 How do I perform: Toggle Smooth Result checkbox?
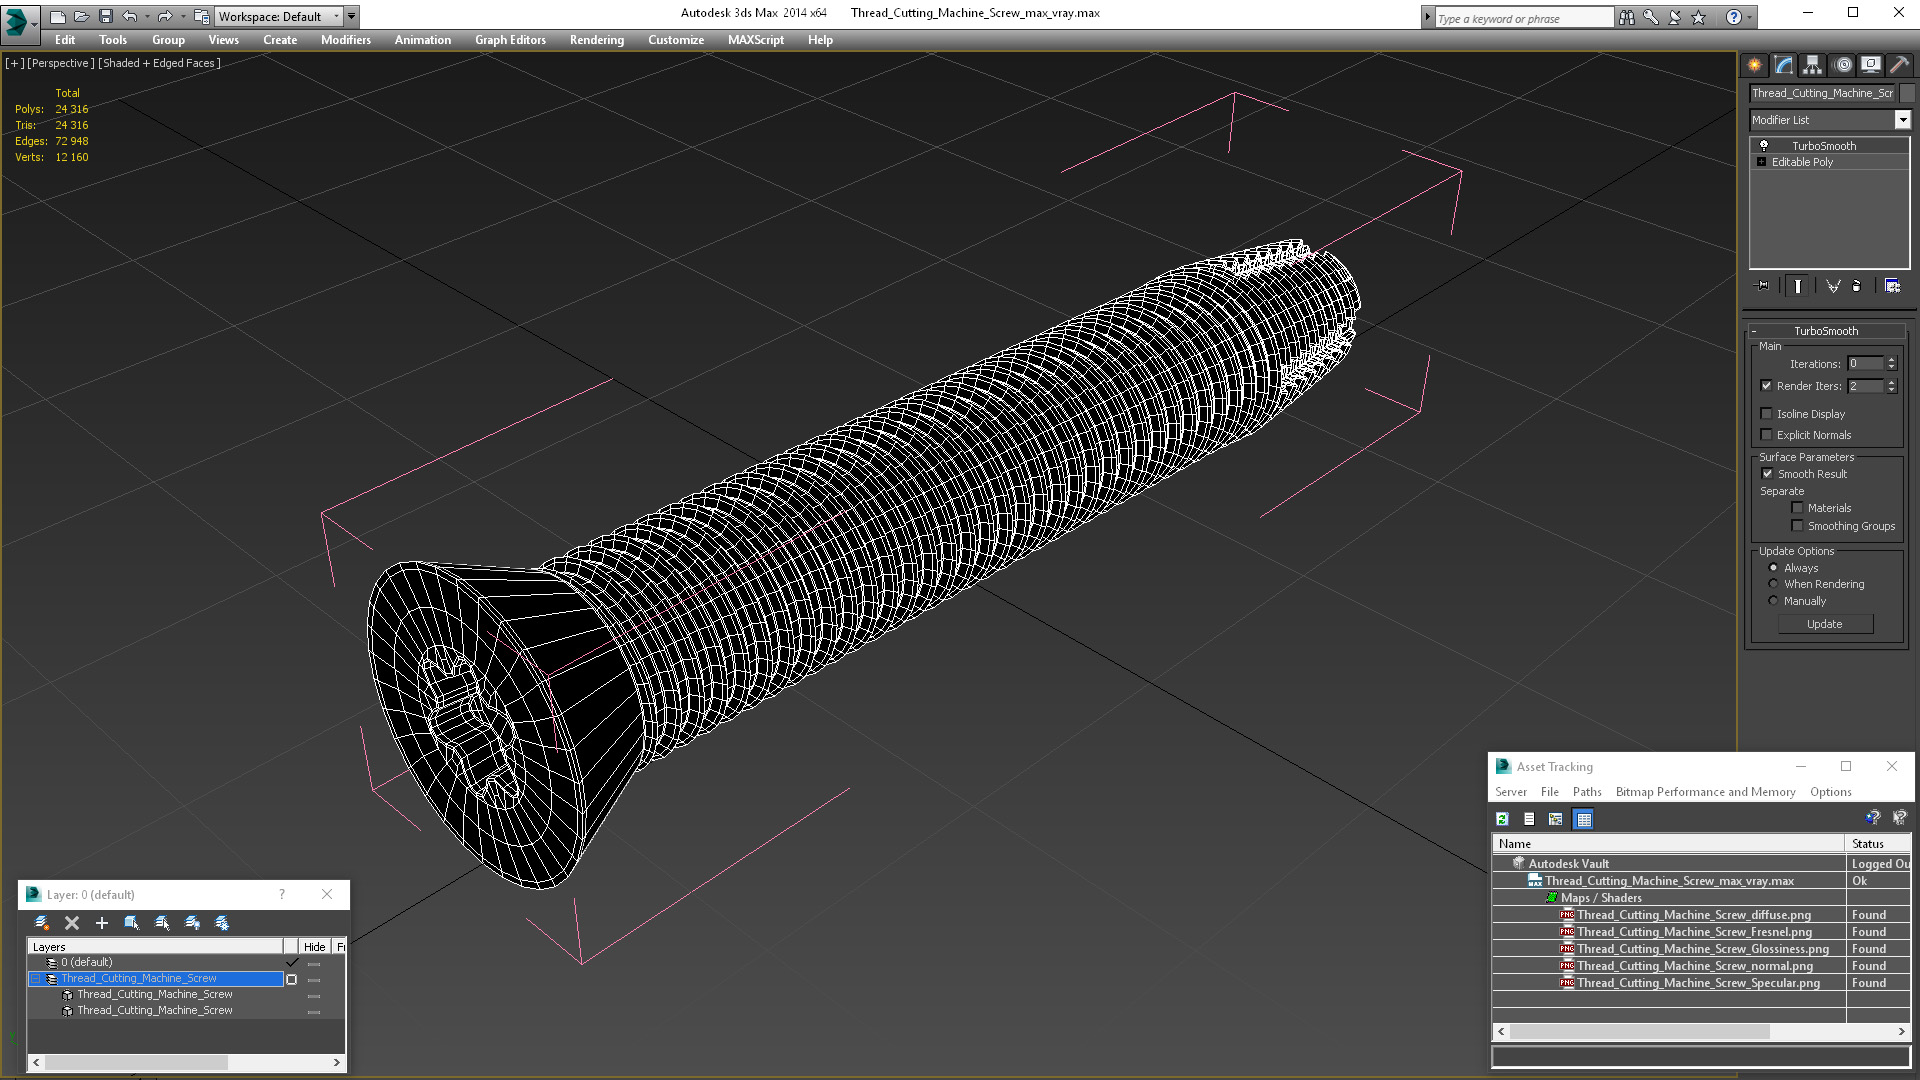pos(1767,474)
